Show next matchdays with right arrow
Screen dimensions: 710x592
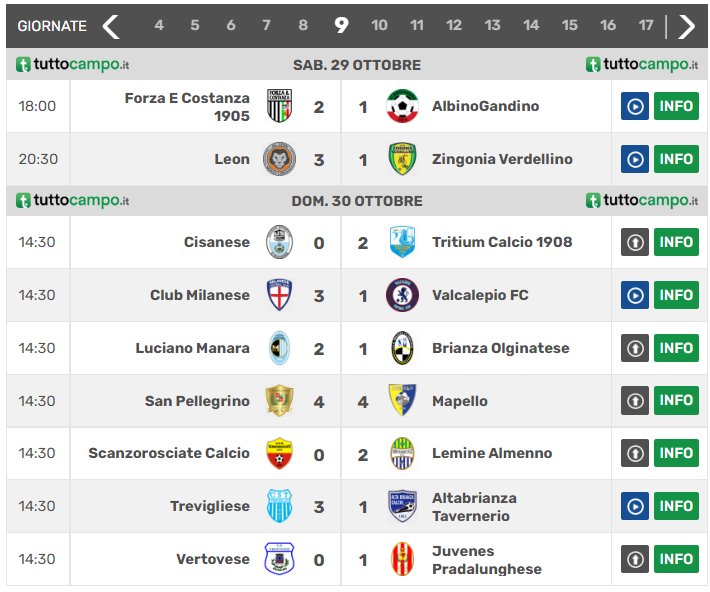(x=686, y=26)
